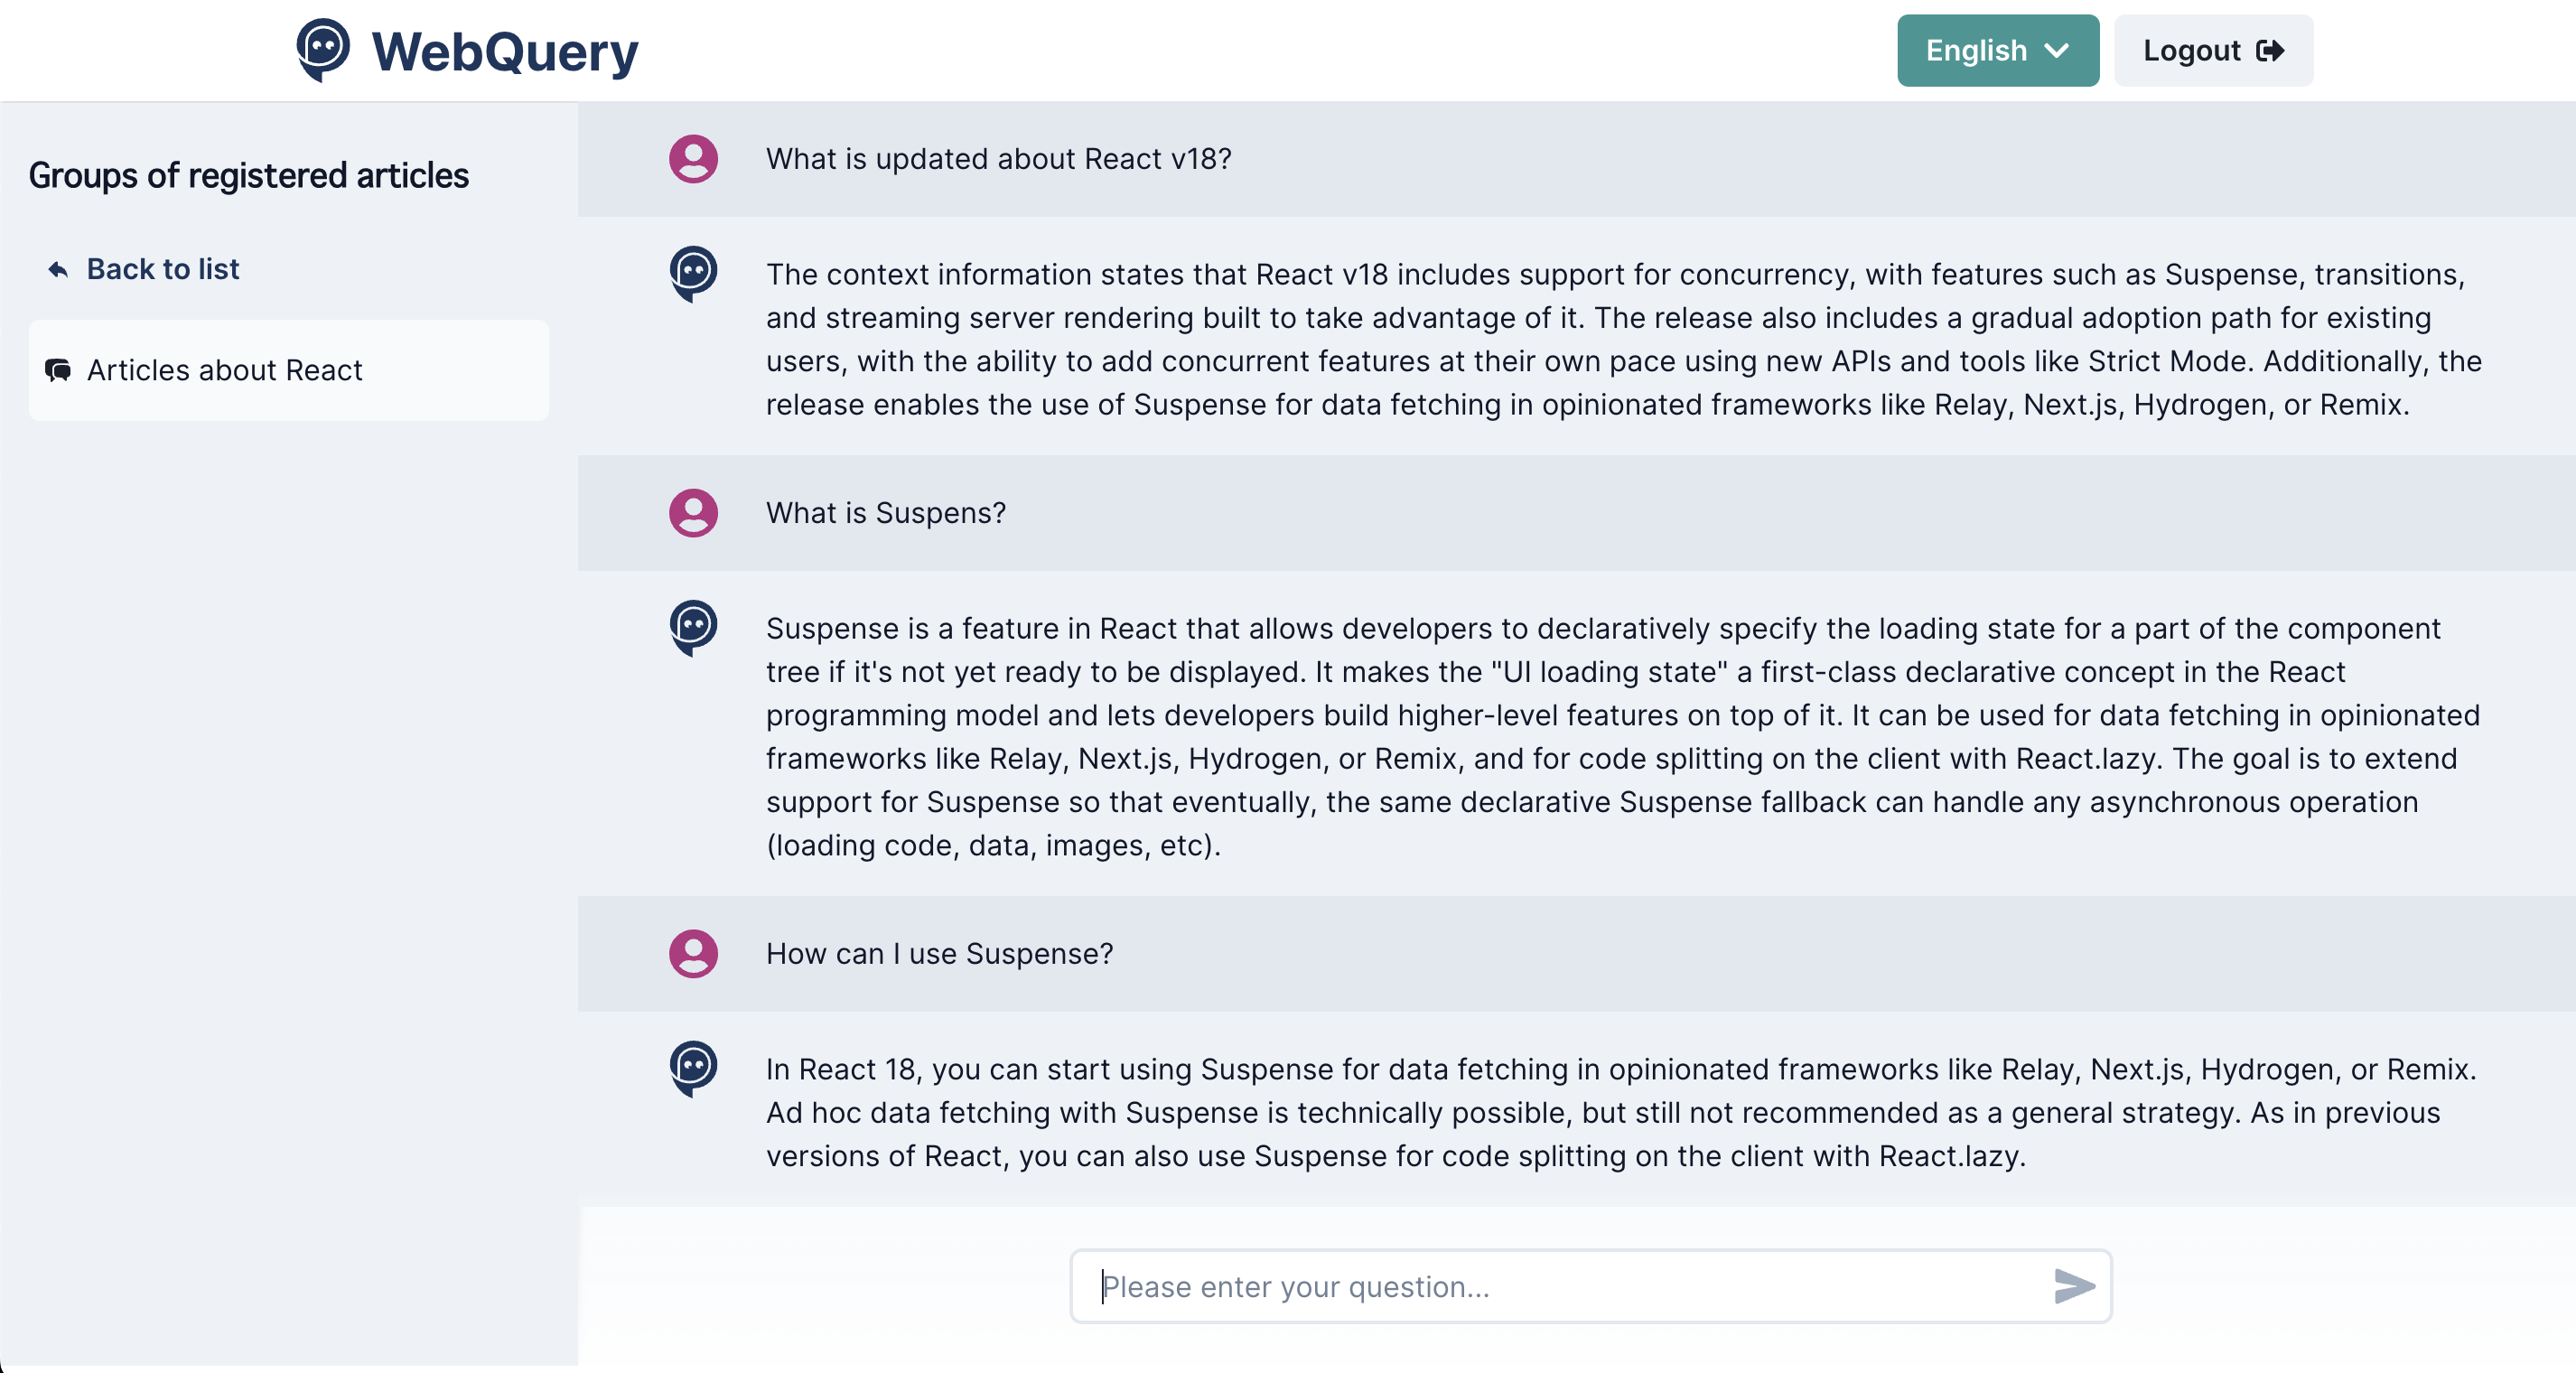Select the message How can I use Suspense?

[x=939, y=954]
